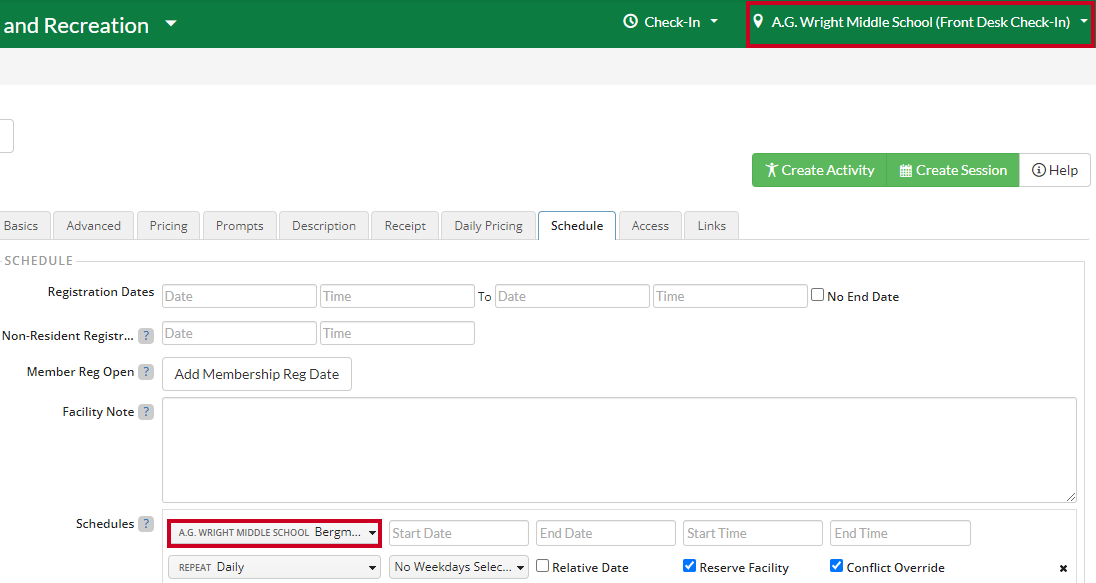Click the schedule Start Date field
The width and height of the screenshot is (1096, 583).
(x=459, y=533)
